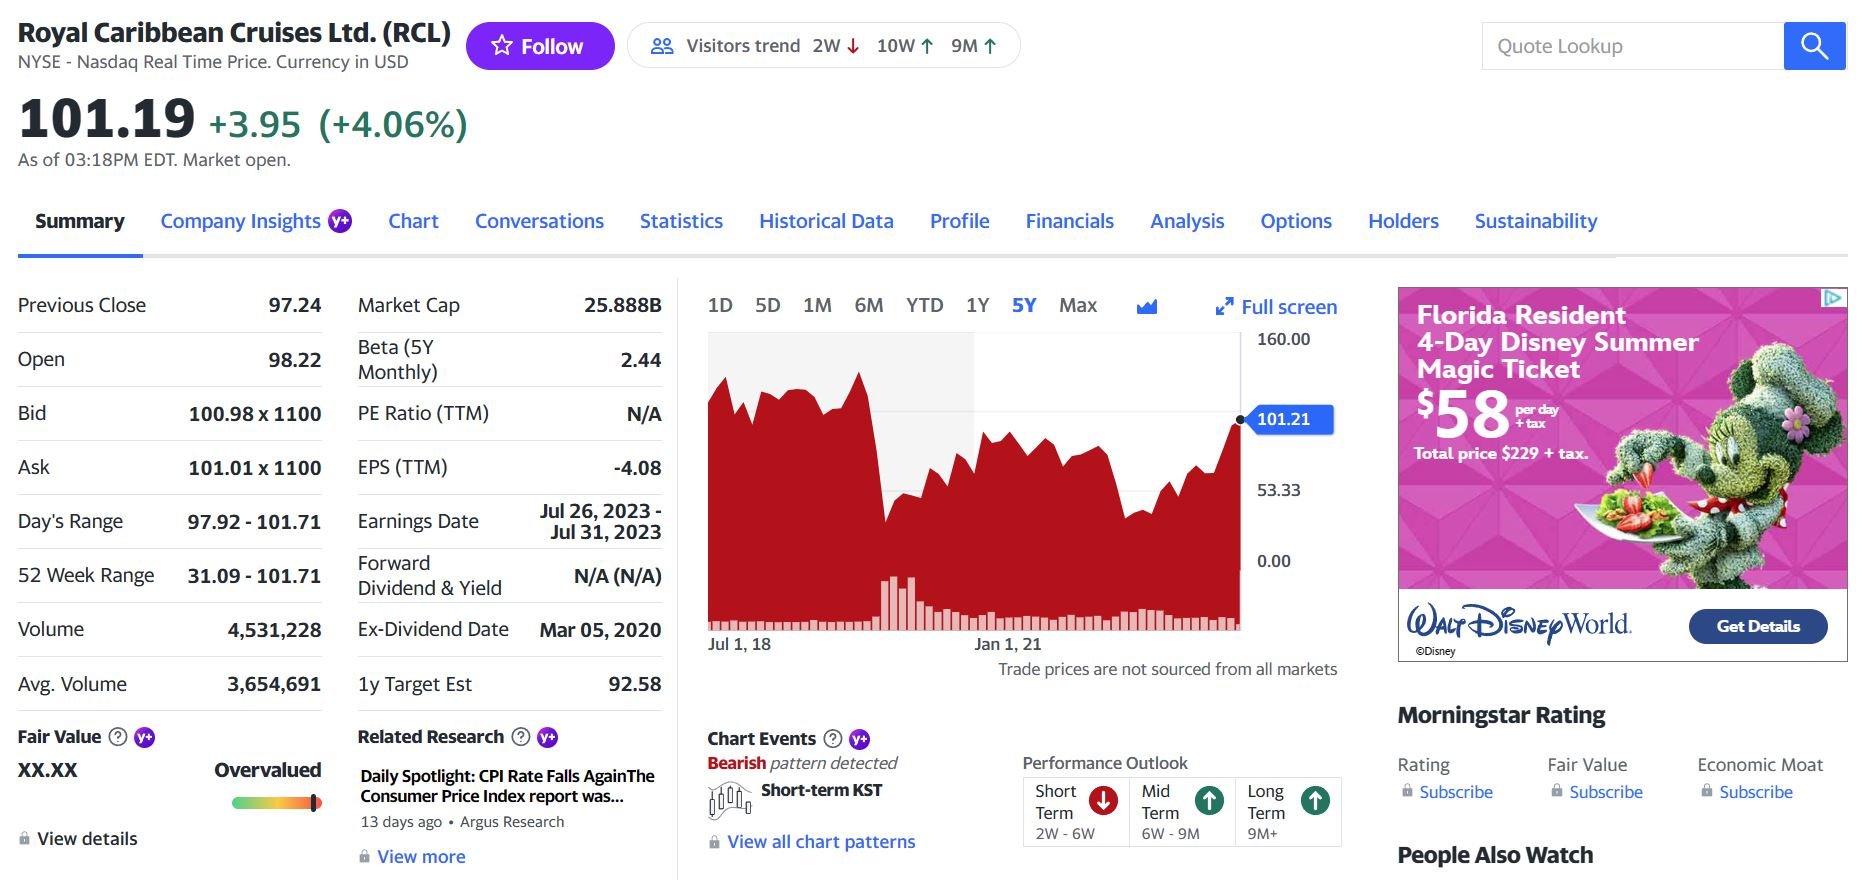Click the lock icon under Morningstar Rating column

click(1407, 791)
